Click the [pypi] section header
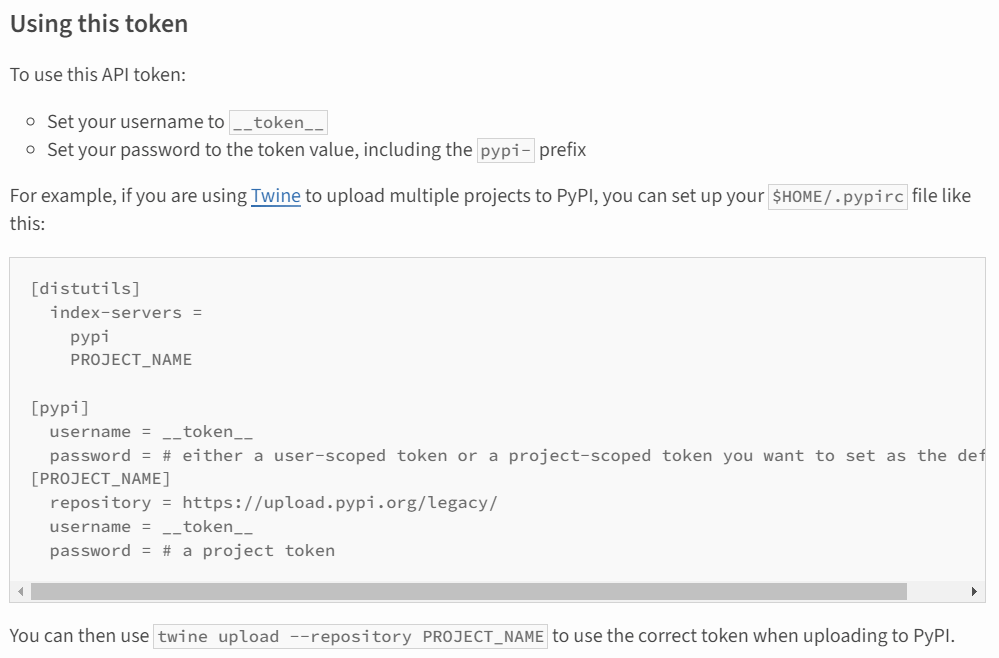This screenshot has height=658, width=999. pyautogui.click(x=60, y=408)
